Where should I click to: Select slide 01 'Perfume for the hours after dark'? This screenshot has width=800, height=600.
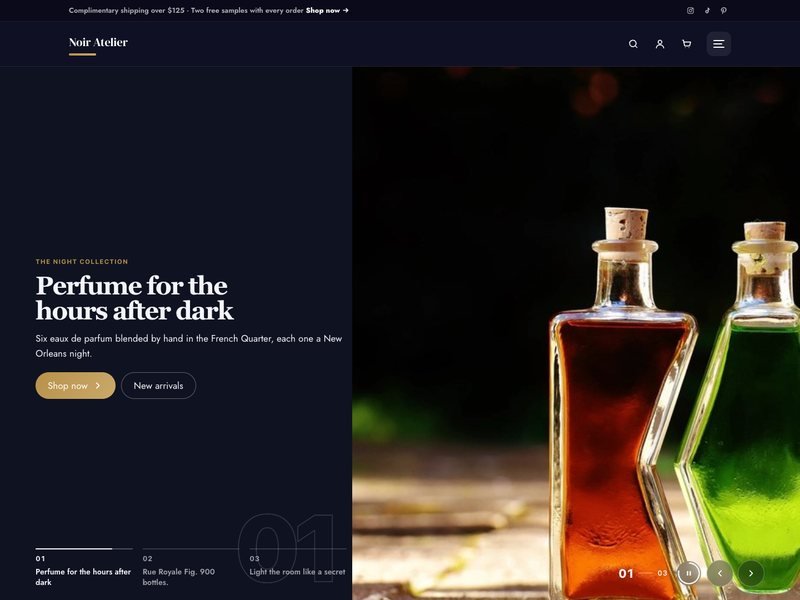click(84, 568)
